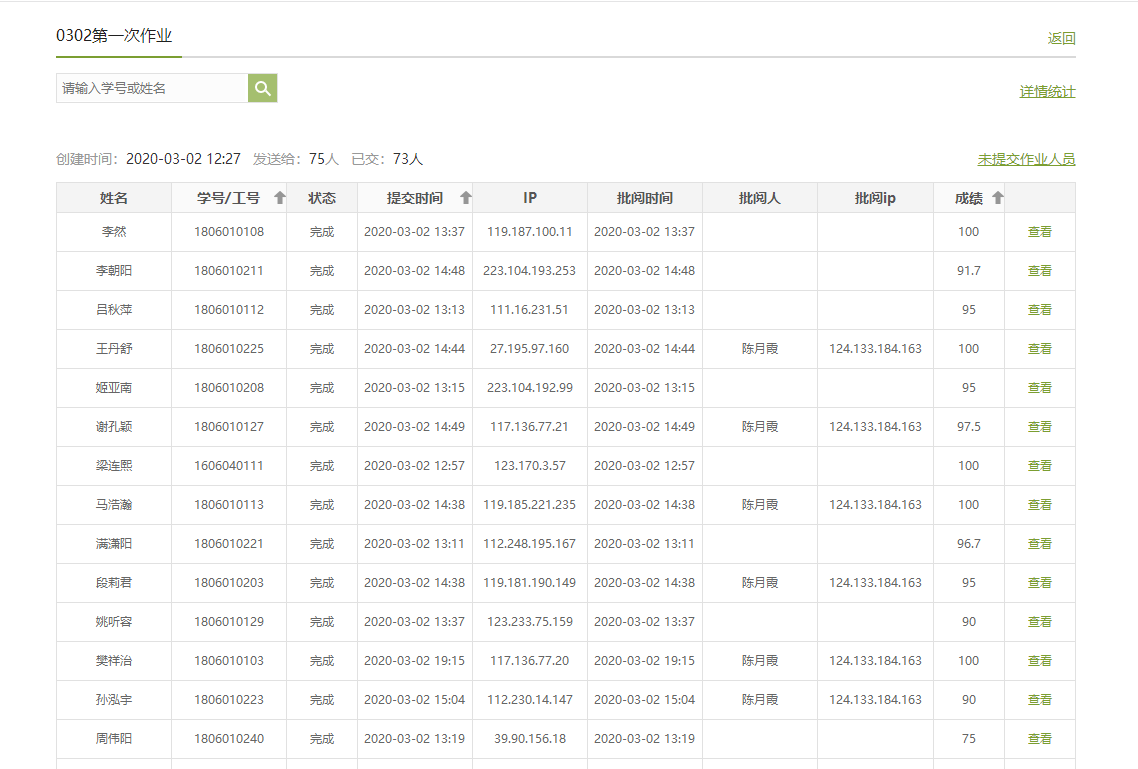View 李然's submission via 查看
1138x769 pixels.
coord(1039,232)
